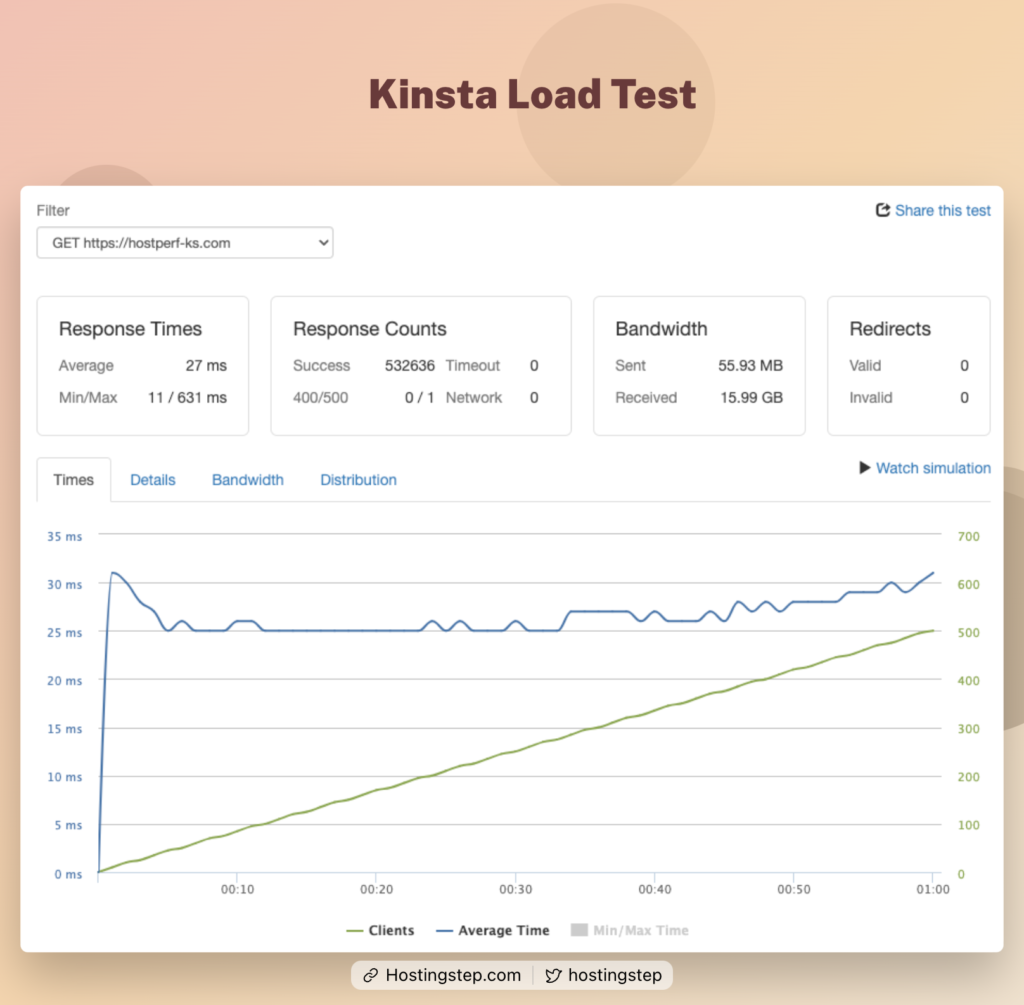
Task: Click the share icon beside Share this test
Action: tap(882, 210)
